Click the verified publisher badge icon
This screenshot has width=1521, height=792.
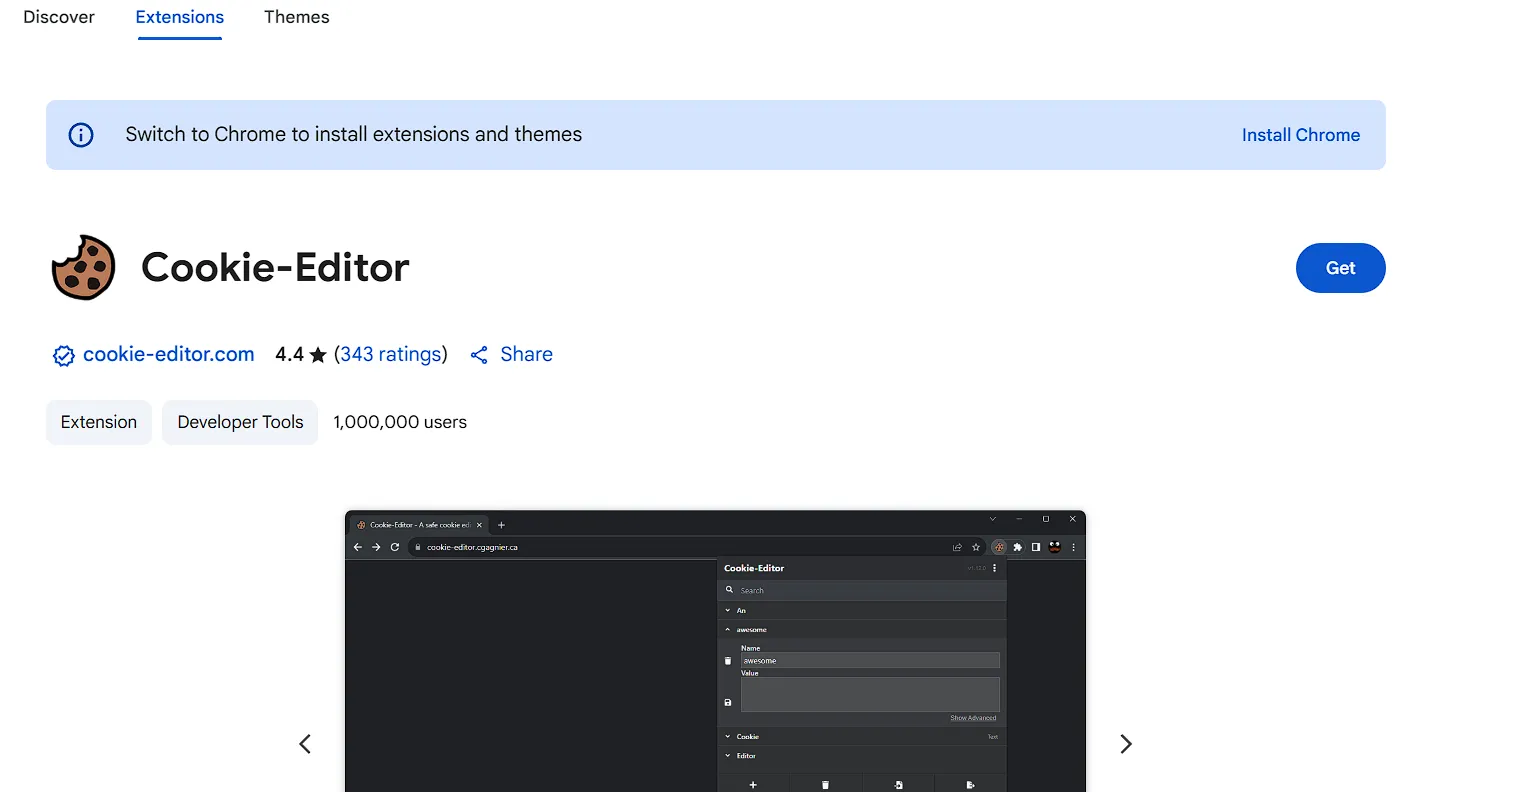(x=63, y=356)
